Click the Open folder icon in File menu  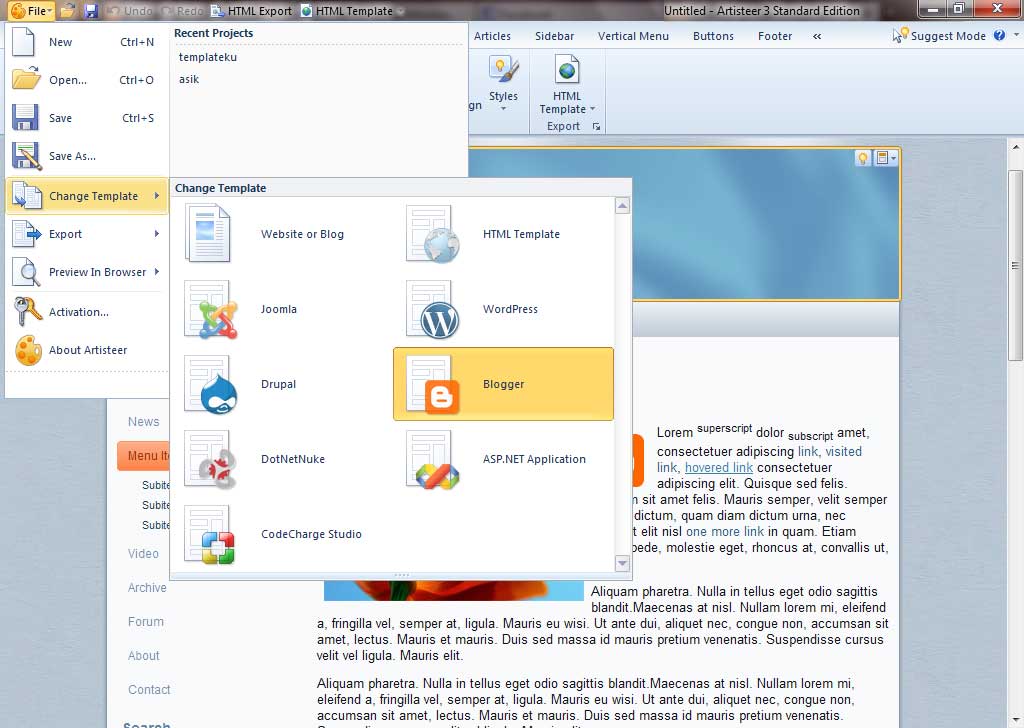pyautogui.click(x=26, y=79)
